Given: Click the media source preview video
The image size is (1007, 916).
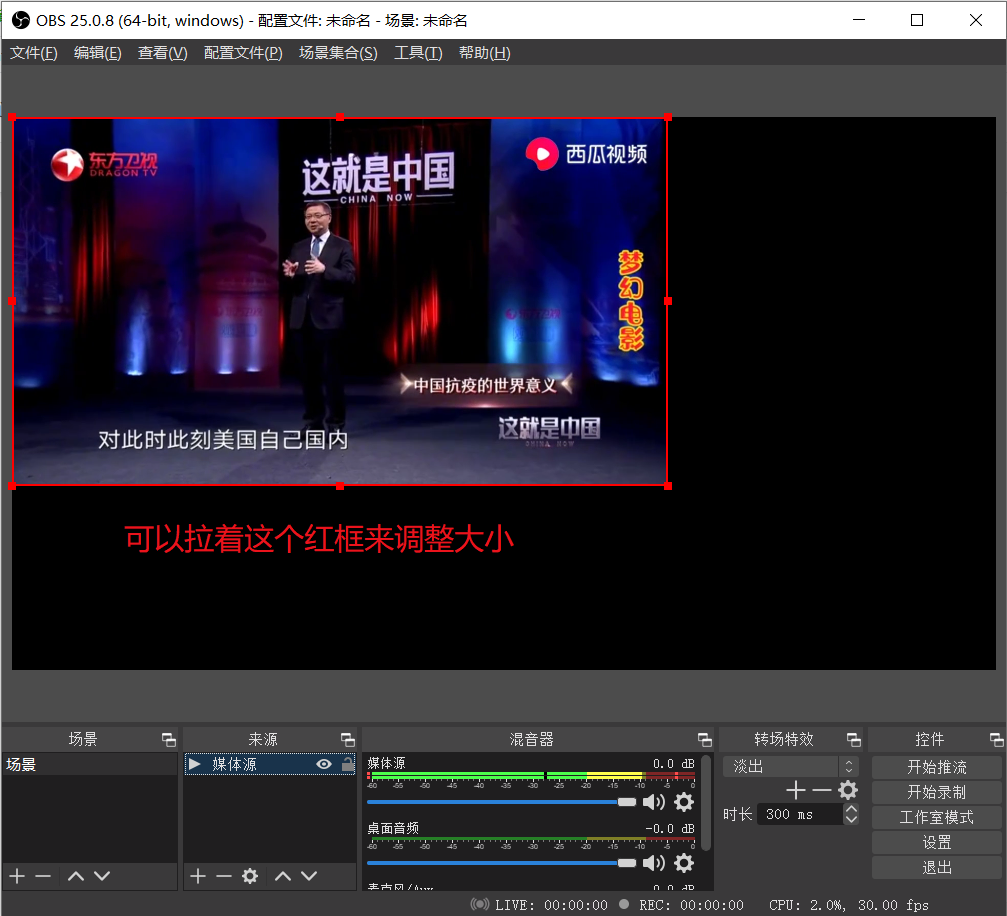Looking at the screenshot, I should pos(340,301).
